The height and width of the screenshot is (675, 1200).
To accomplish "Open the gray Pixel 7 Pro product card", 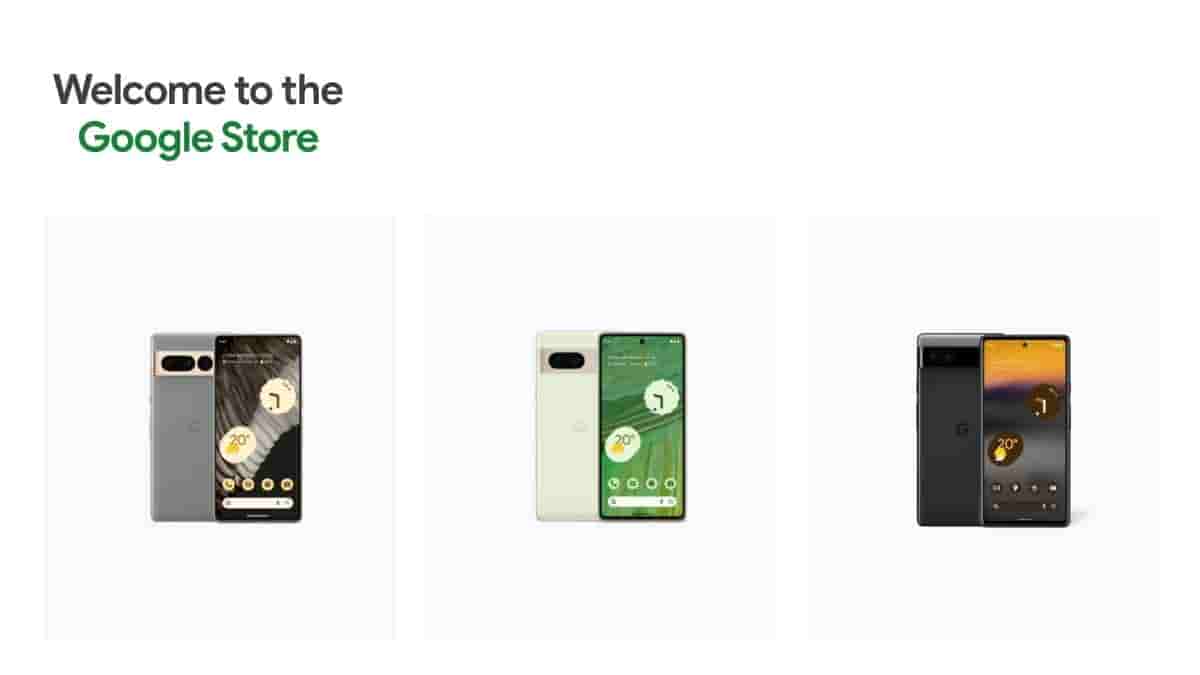I will coord(220,428).
